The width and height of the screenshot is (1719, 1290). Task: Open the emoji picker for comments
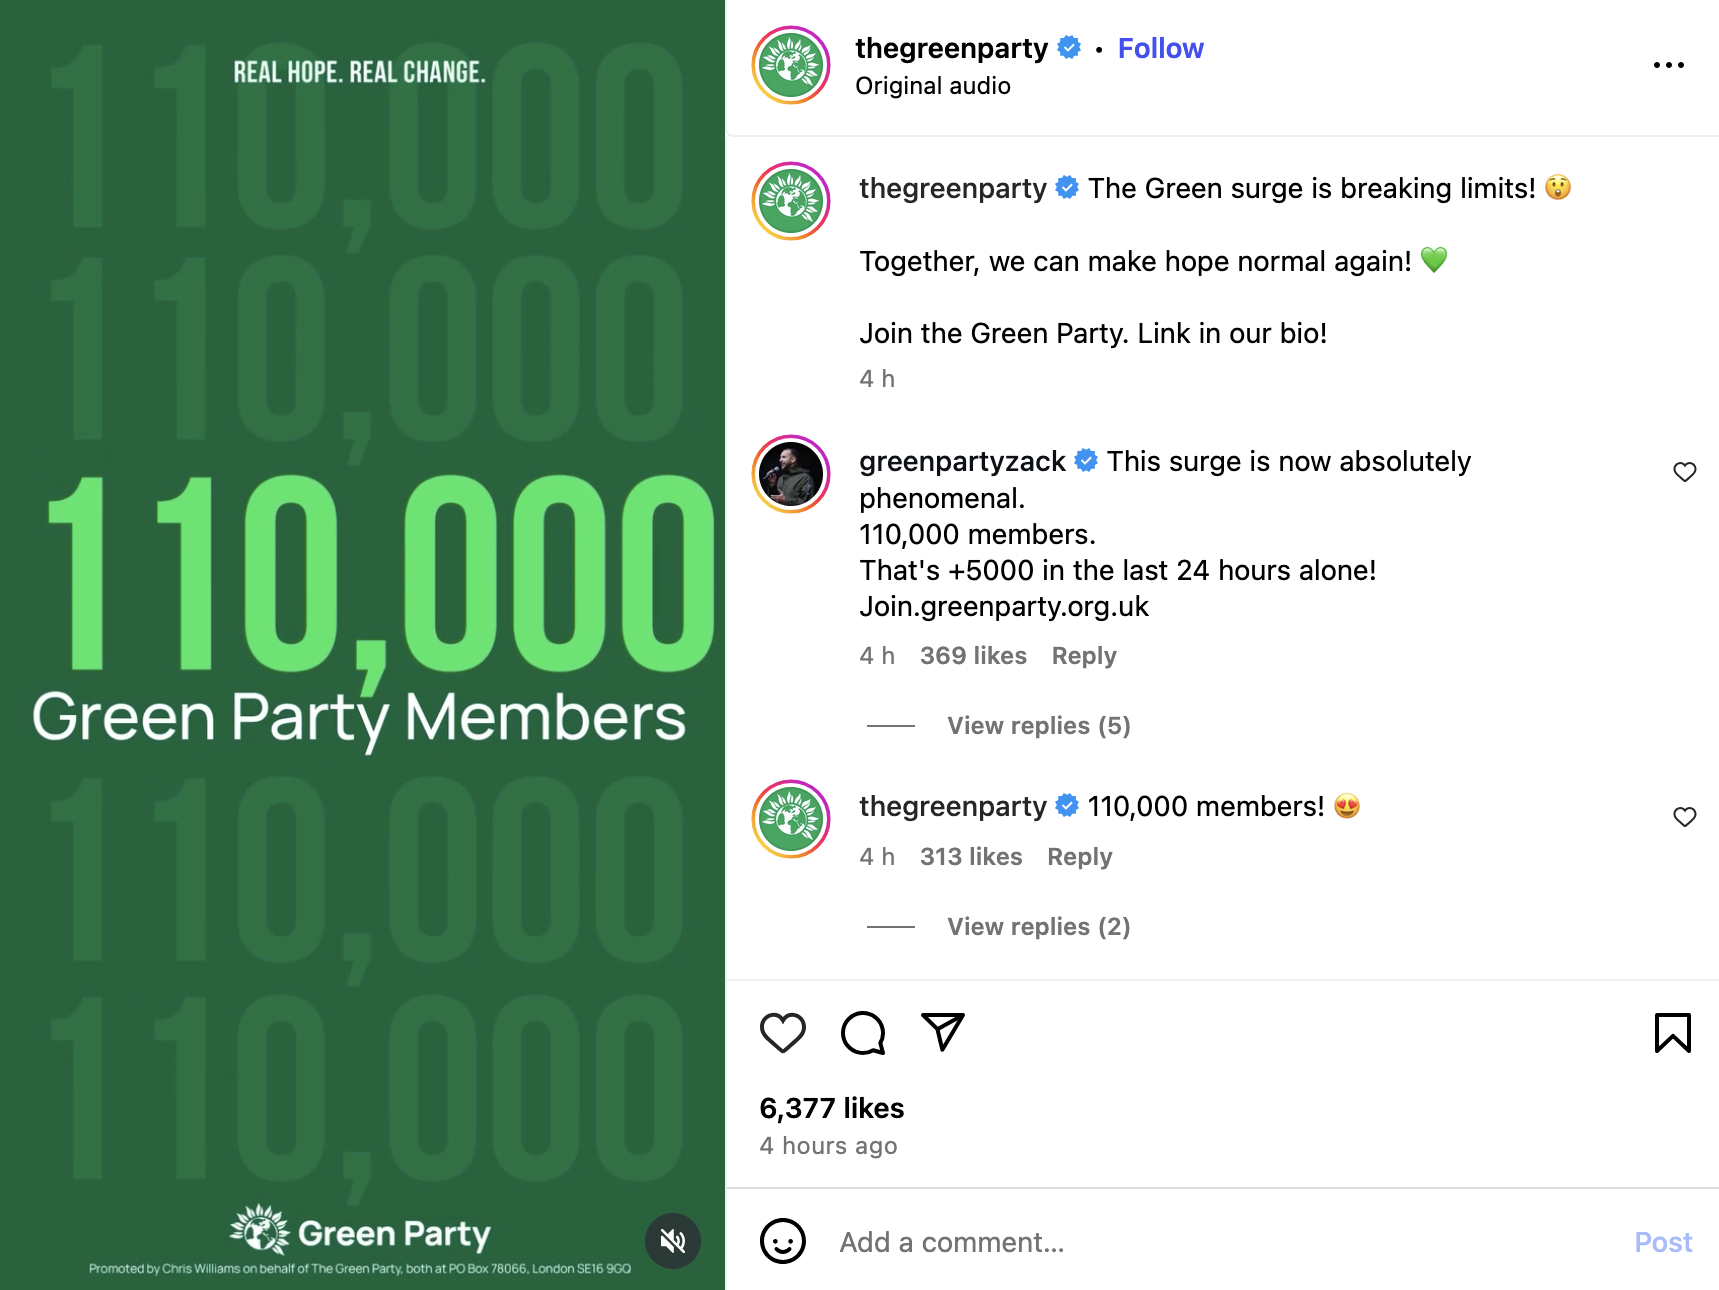coord(782,1242)
